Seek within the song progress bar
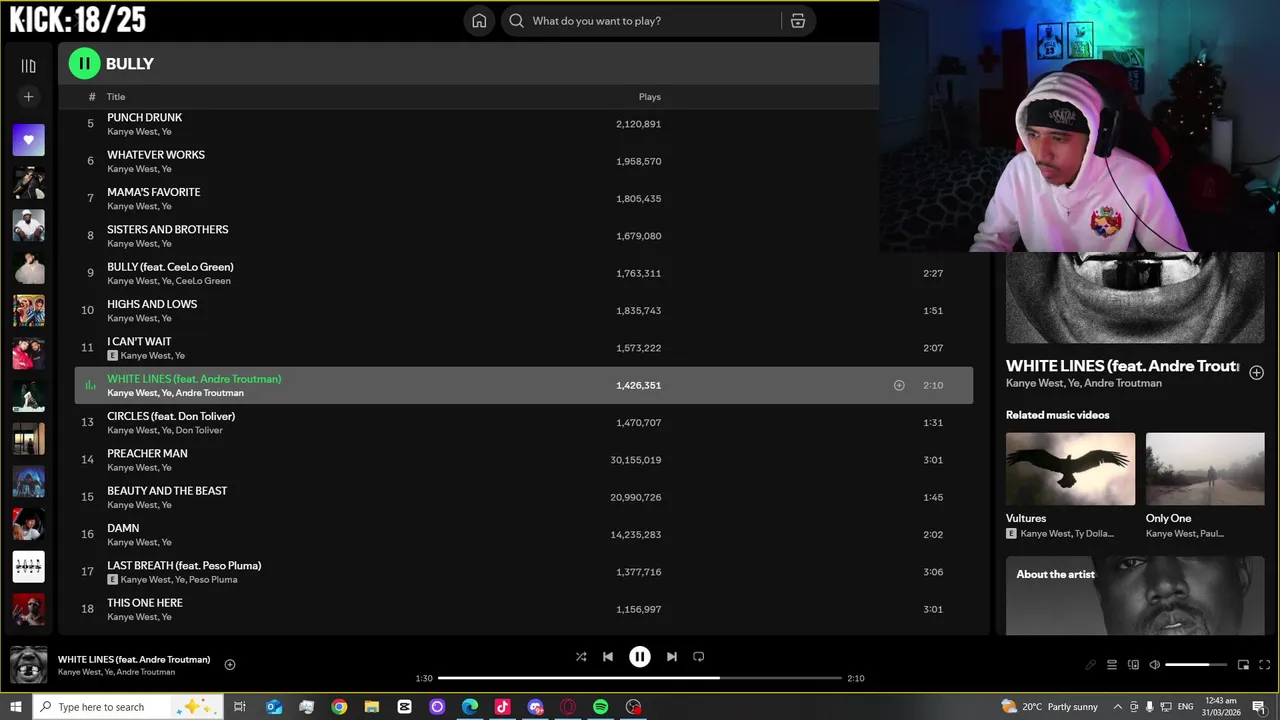This screenshot has width=1280, height=720. click(x=640, y=678)
